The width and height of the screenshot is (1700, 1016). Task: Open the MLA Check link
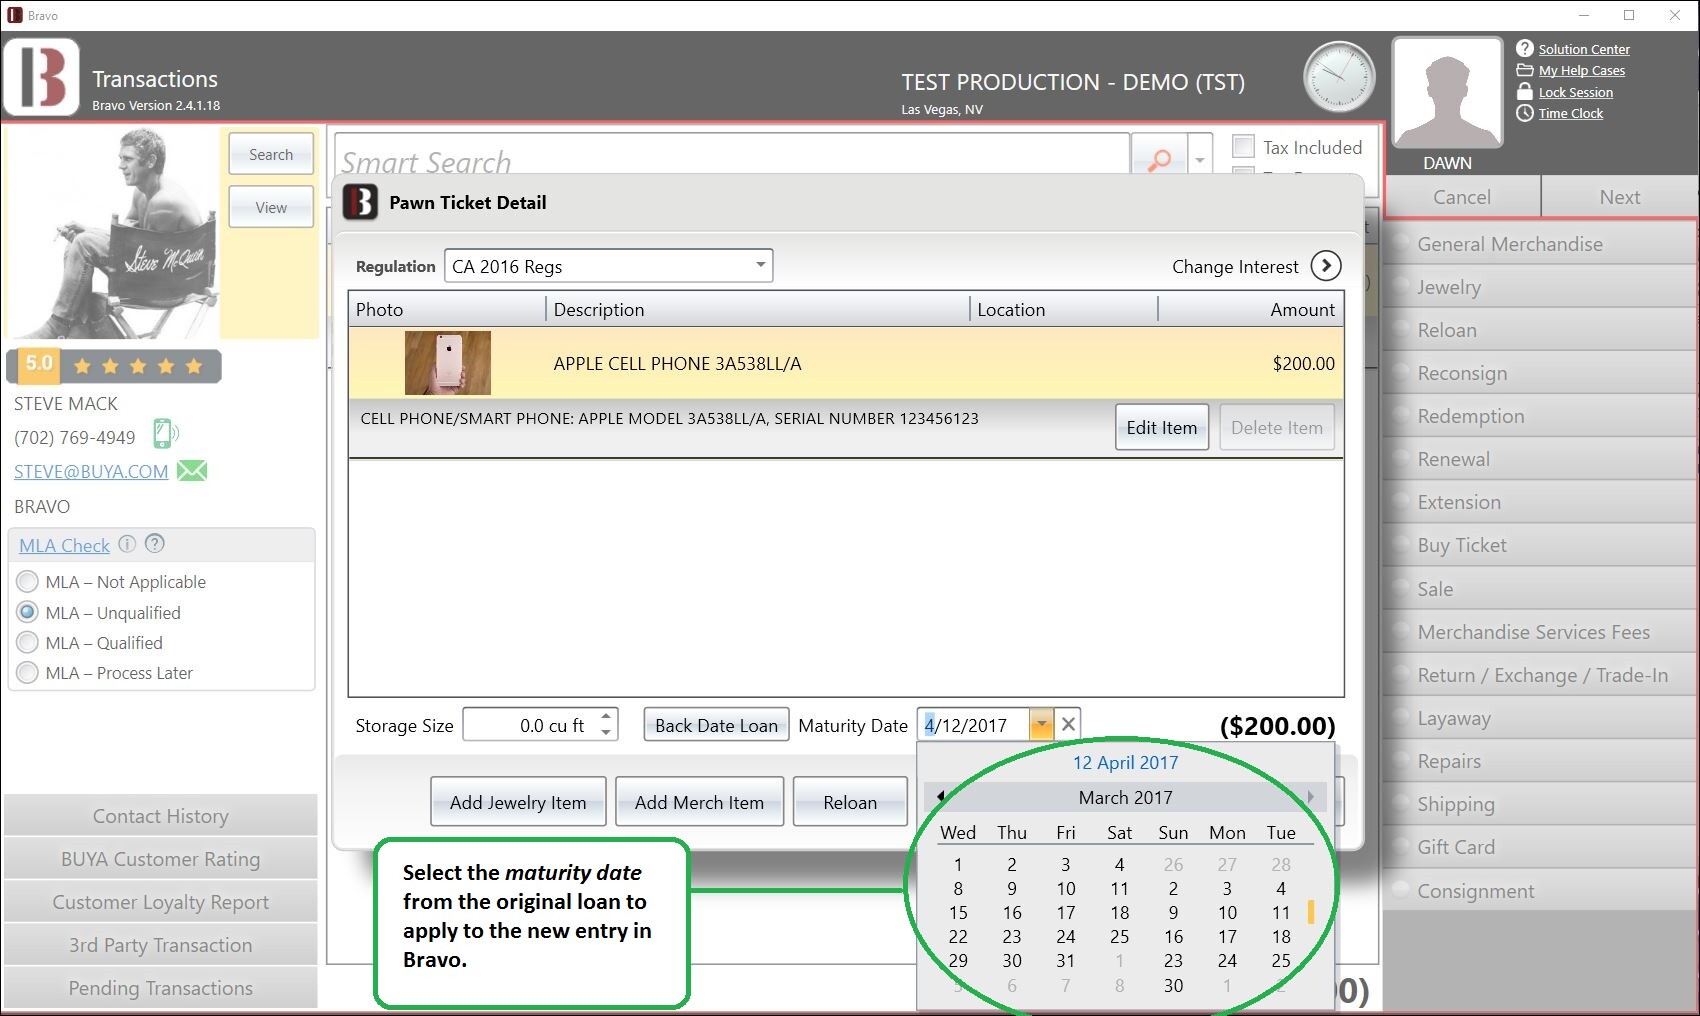tap(64, 545)
